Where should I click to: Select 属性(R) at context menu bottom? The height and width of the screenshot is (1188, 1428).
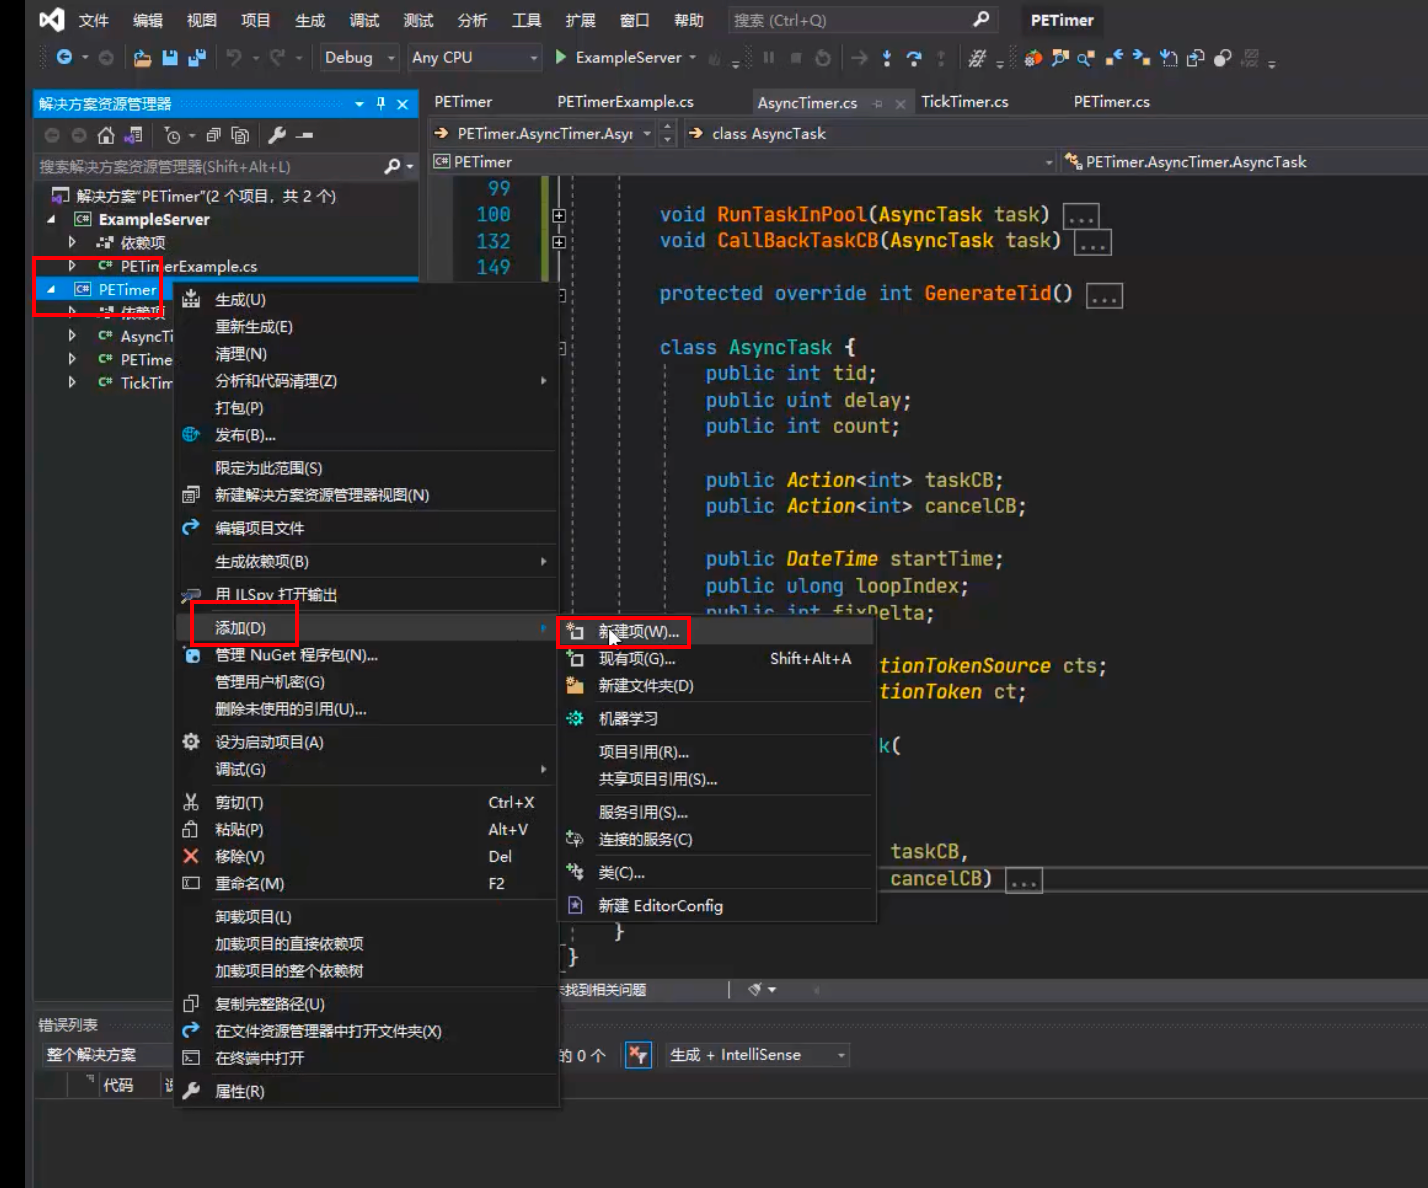click(x=366, y=1091)
